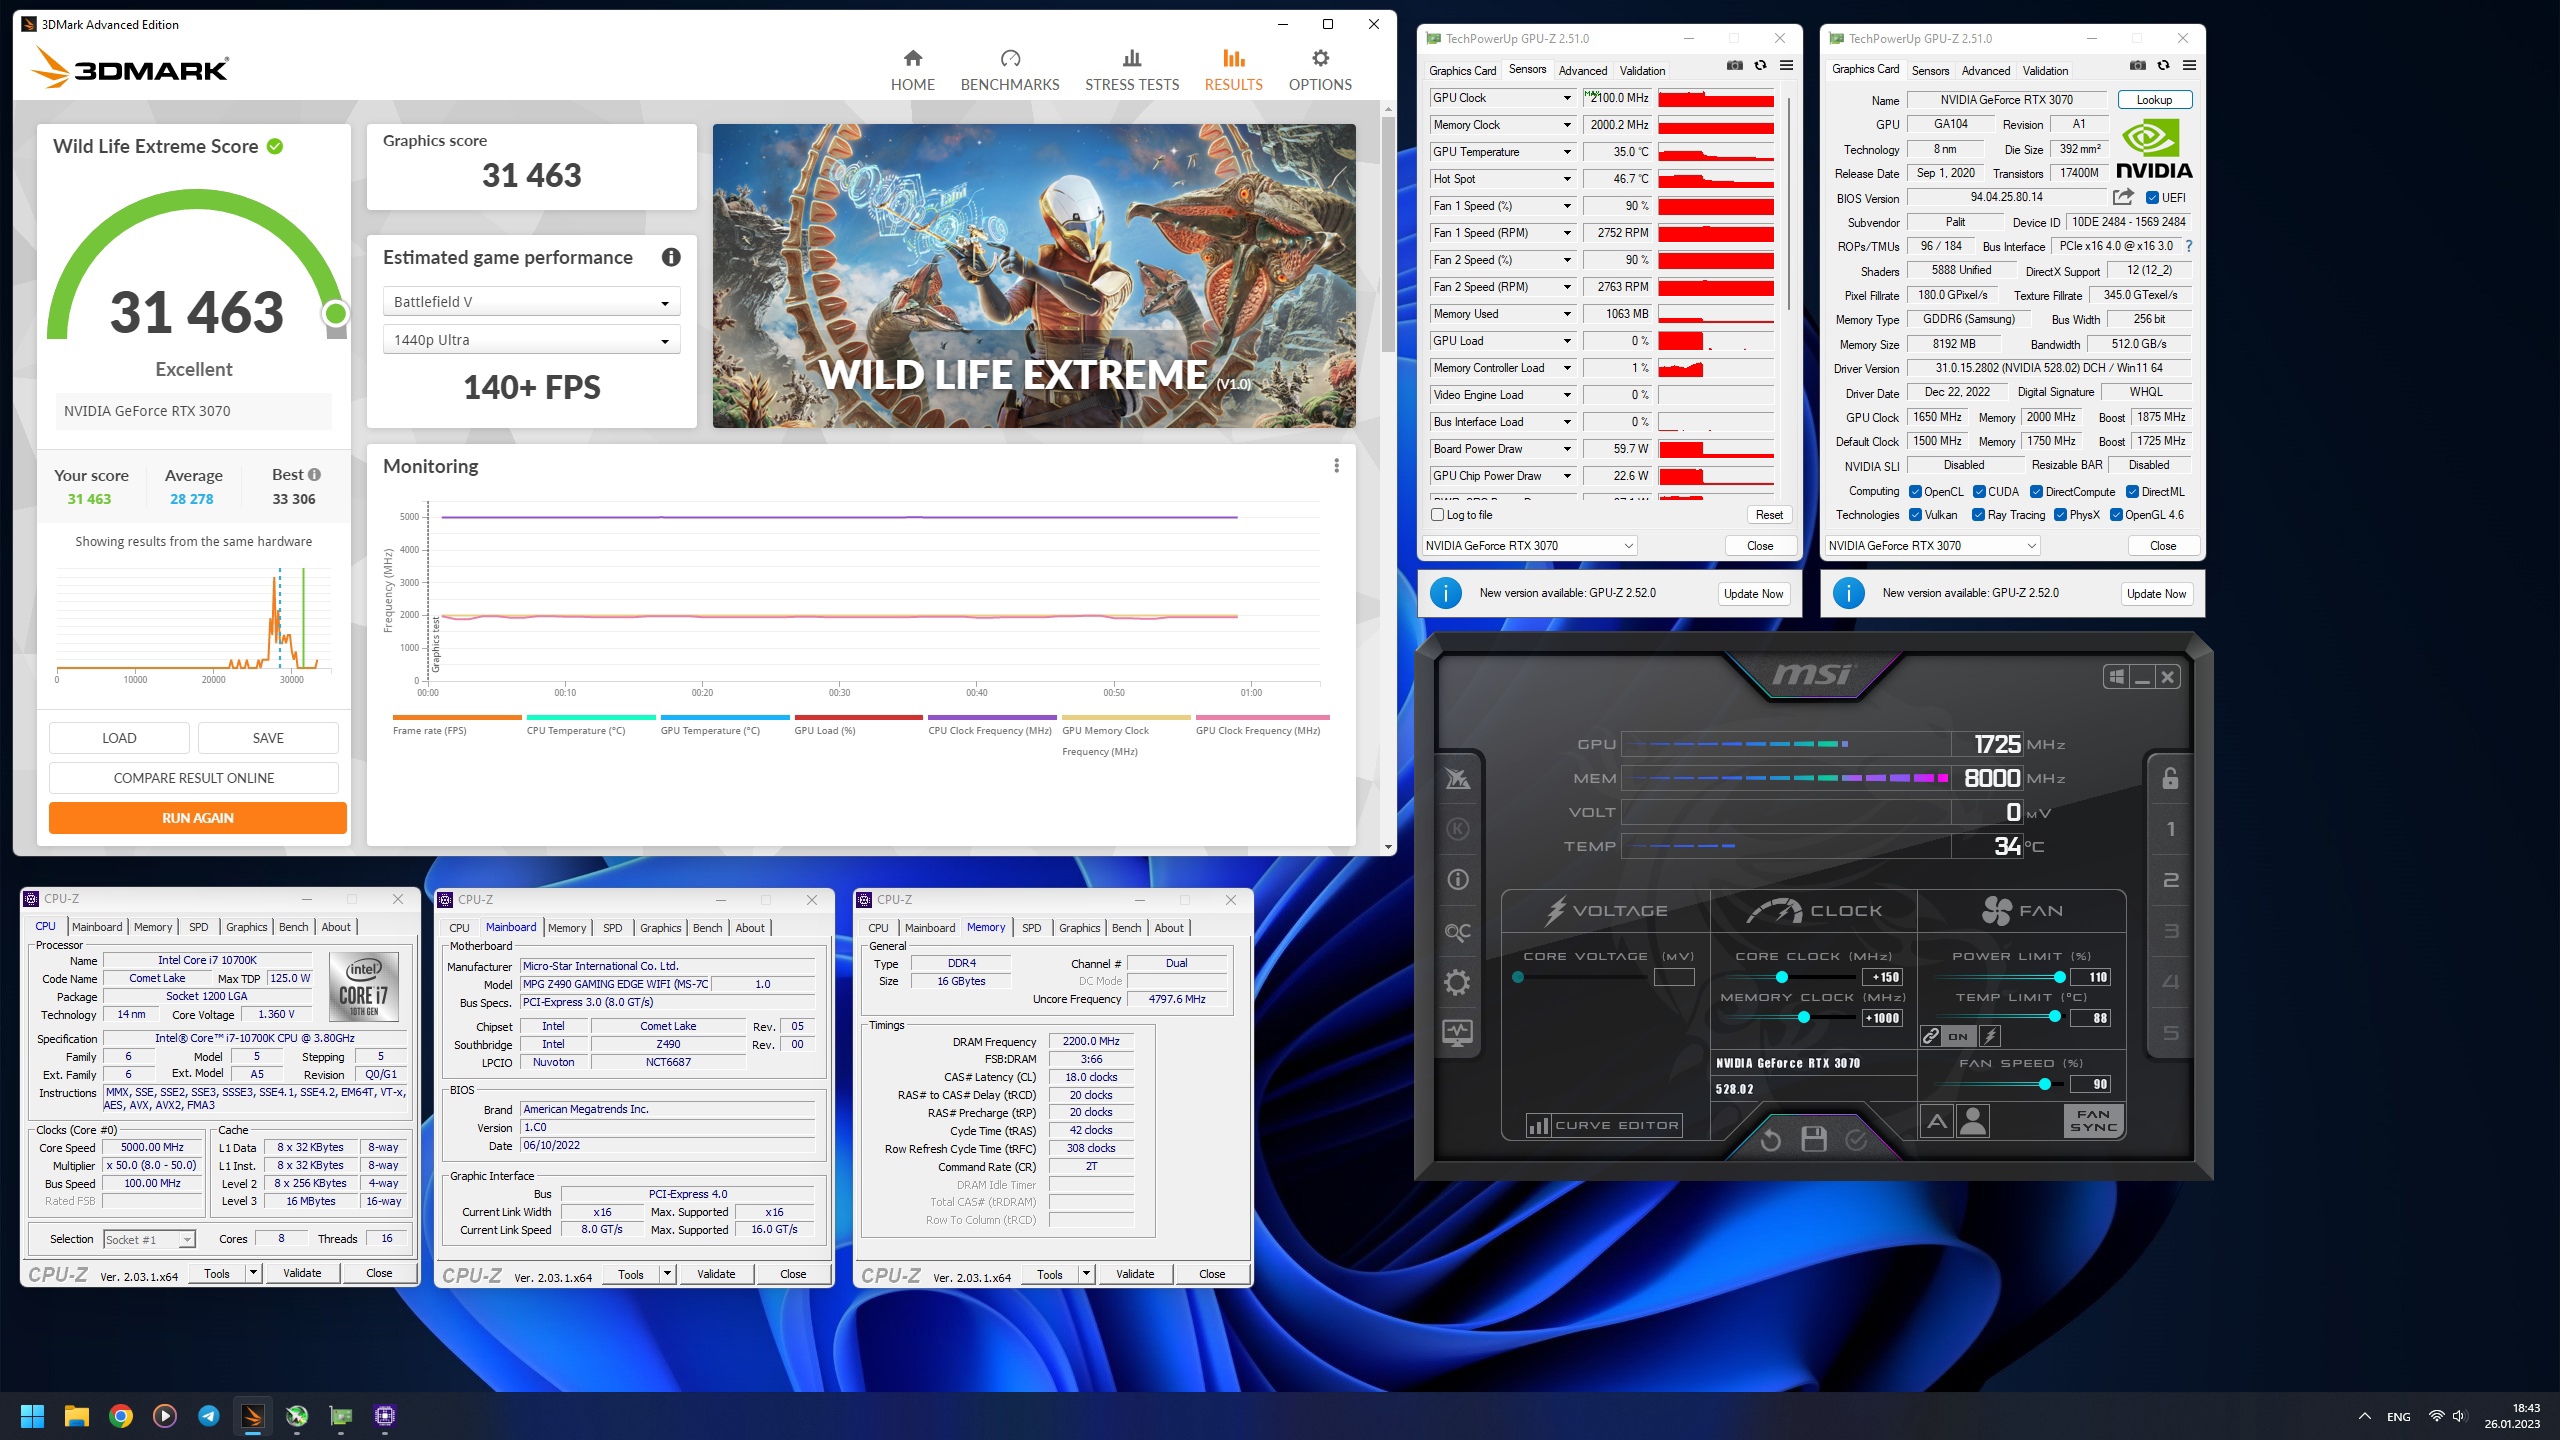2560x1440 pixels.
Task: Open MSI Afterburner hardware monitor icon
Action: 1457,1033
